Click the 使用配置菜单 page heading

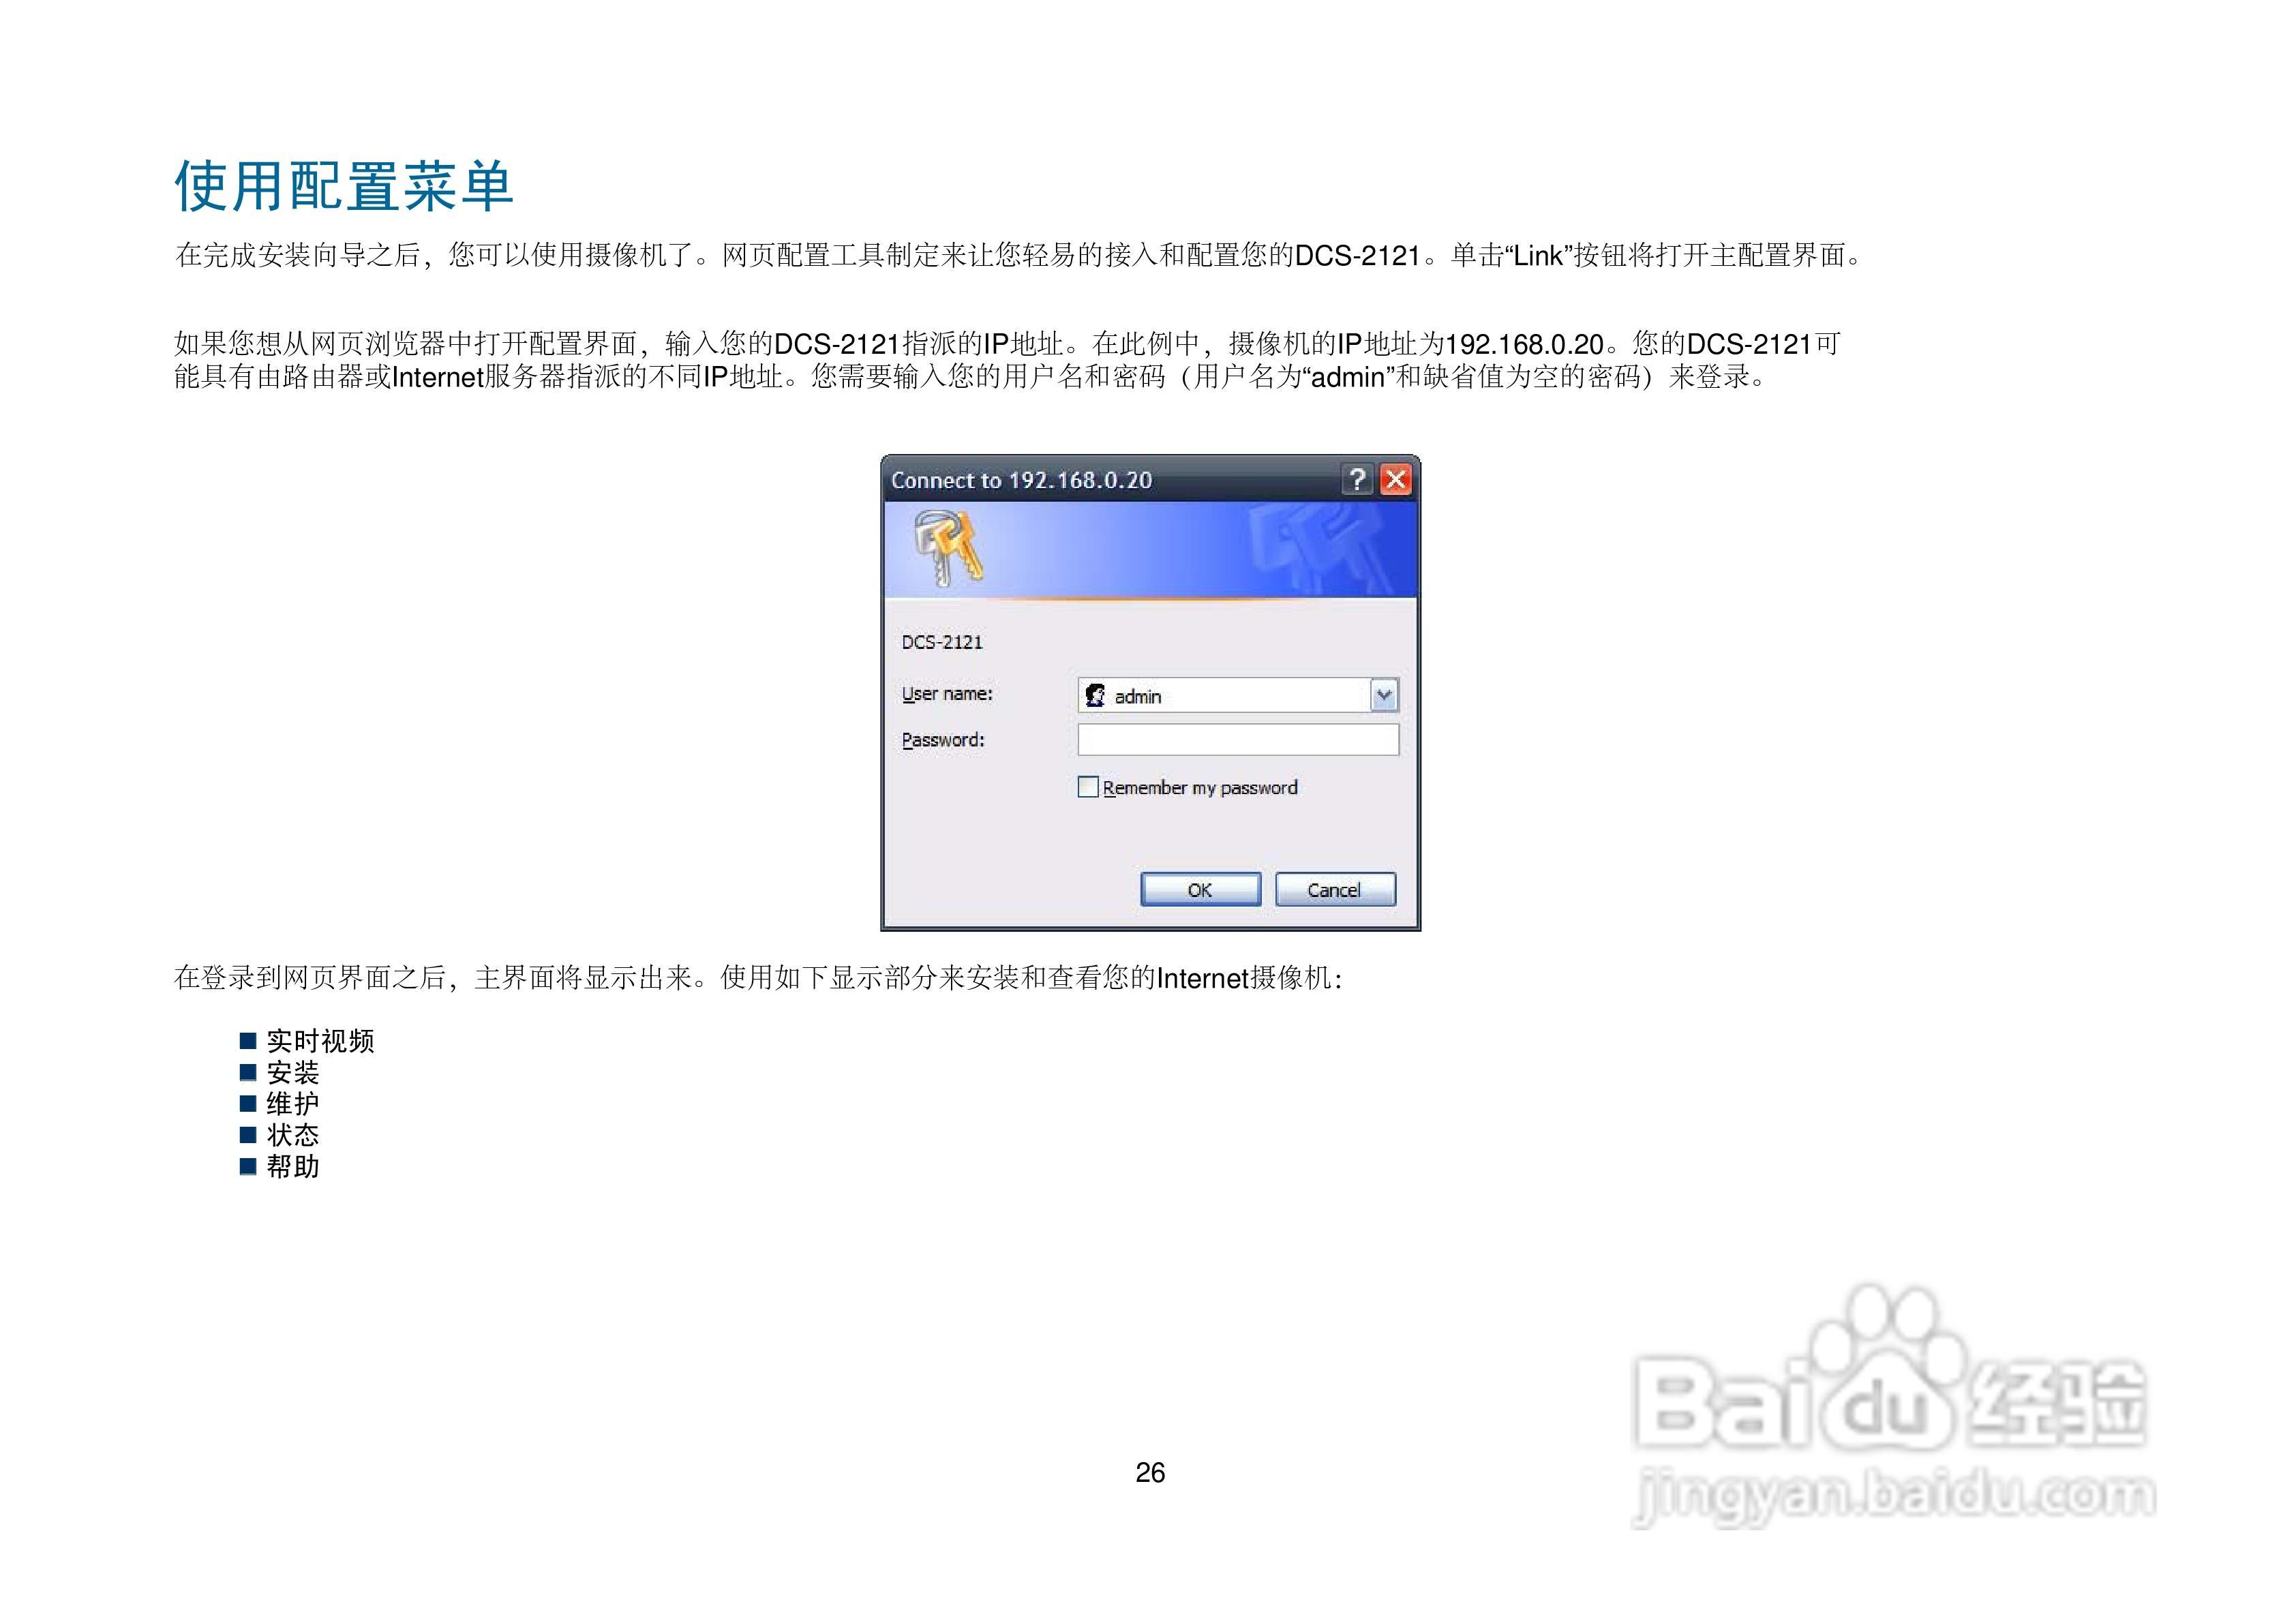click(x=344, y=187)
